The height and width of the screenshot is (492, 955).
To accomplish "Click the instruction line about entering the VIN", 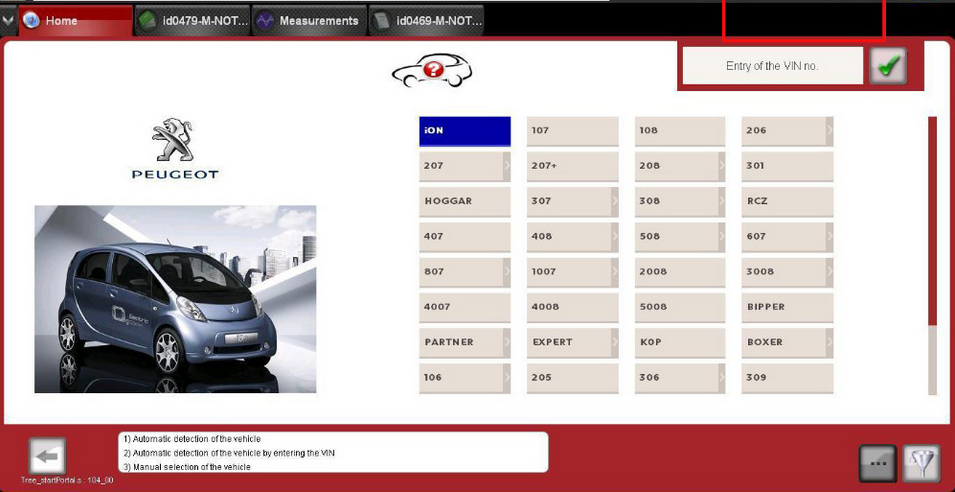I will 229,453.
